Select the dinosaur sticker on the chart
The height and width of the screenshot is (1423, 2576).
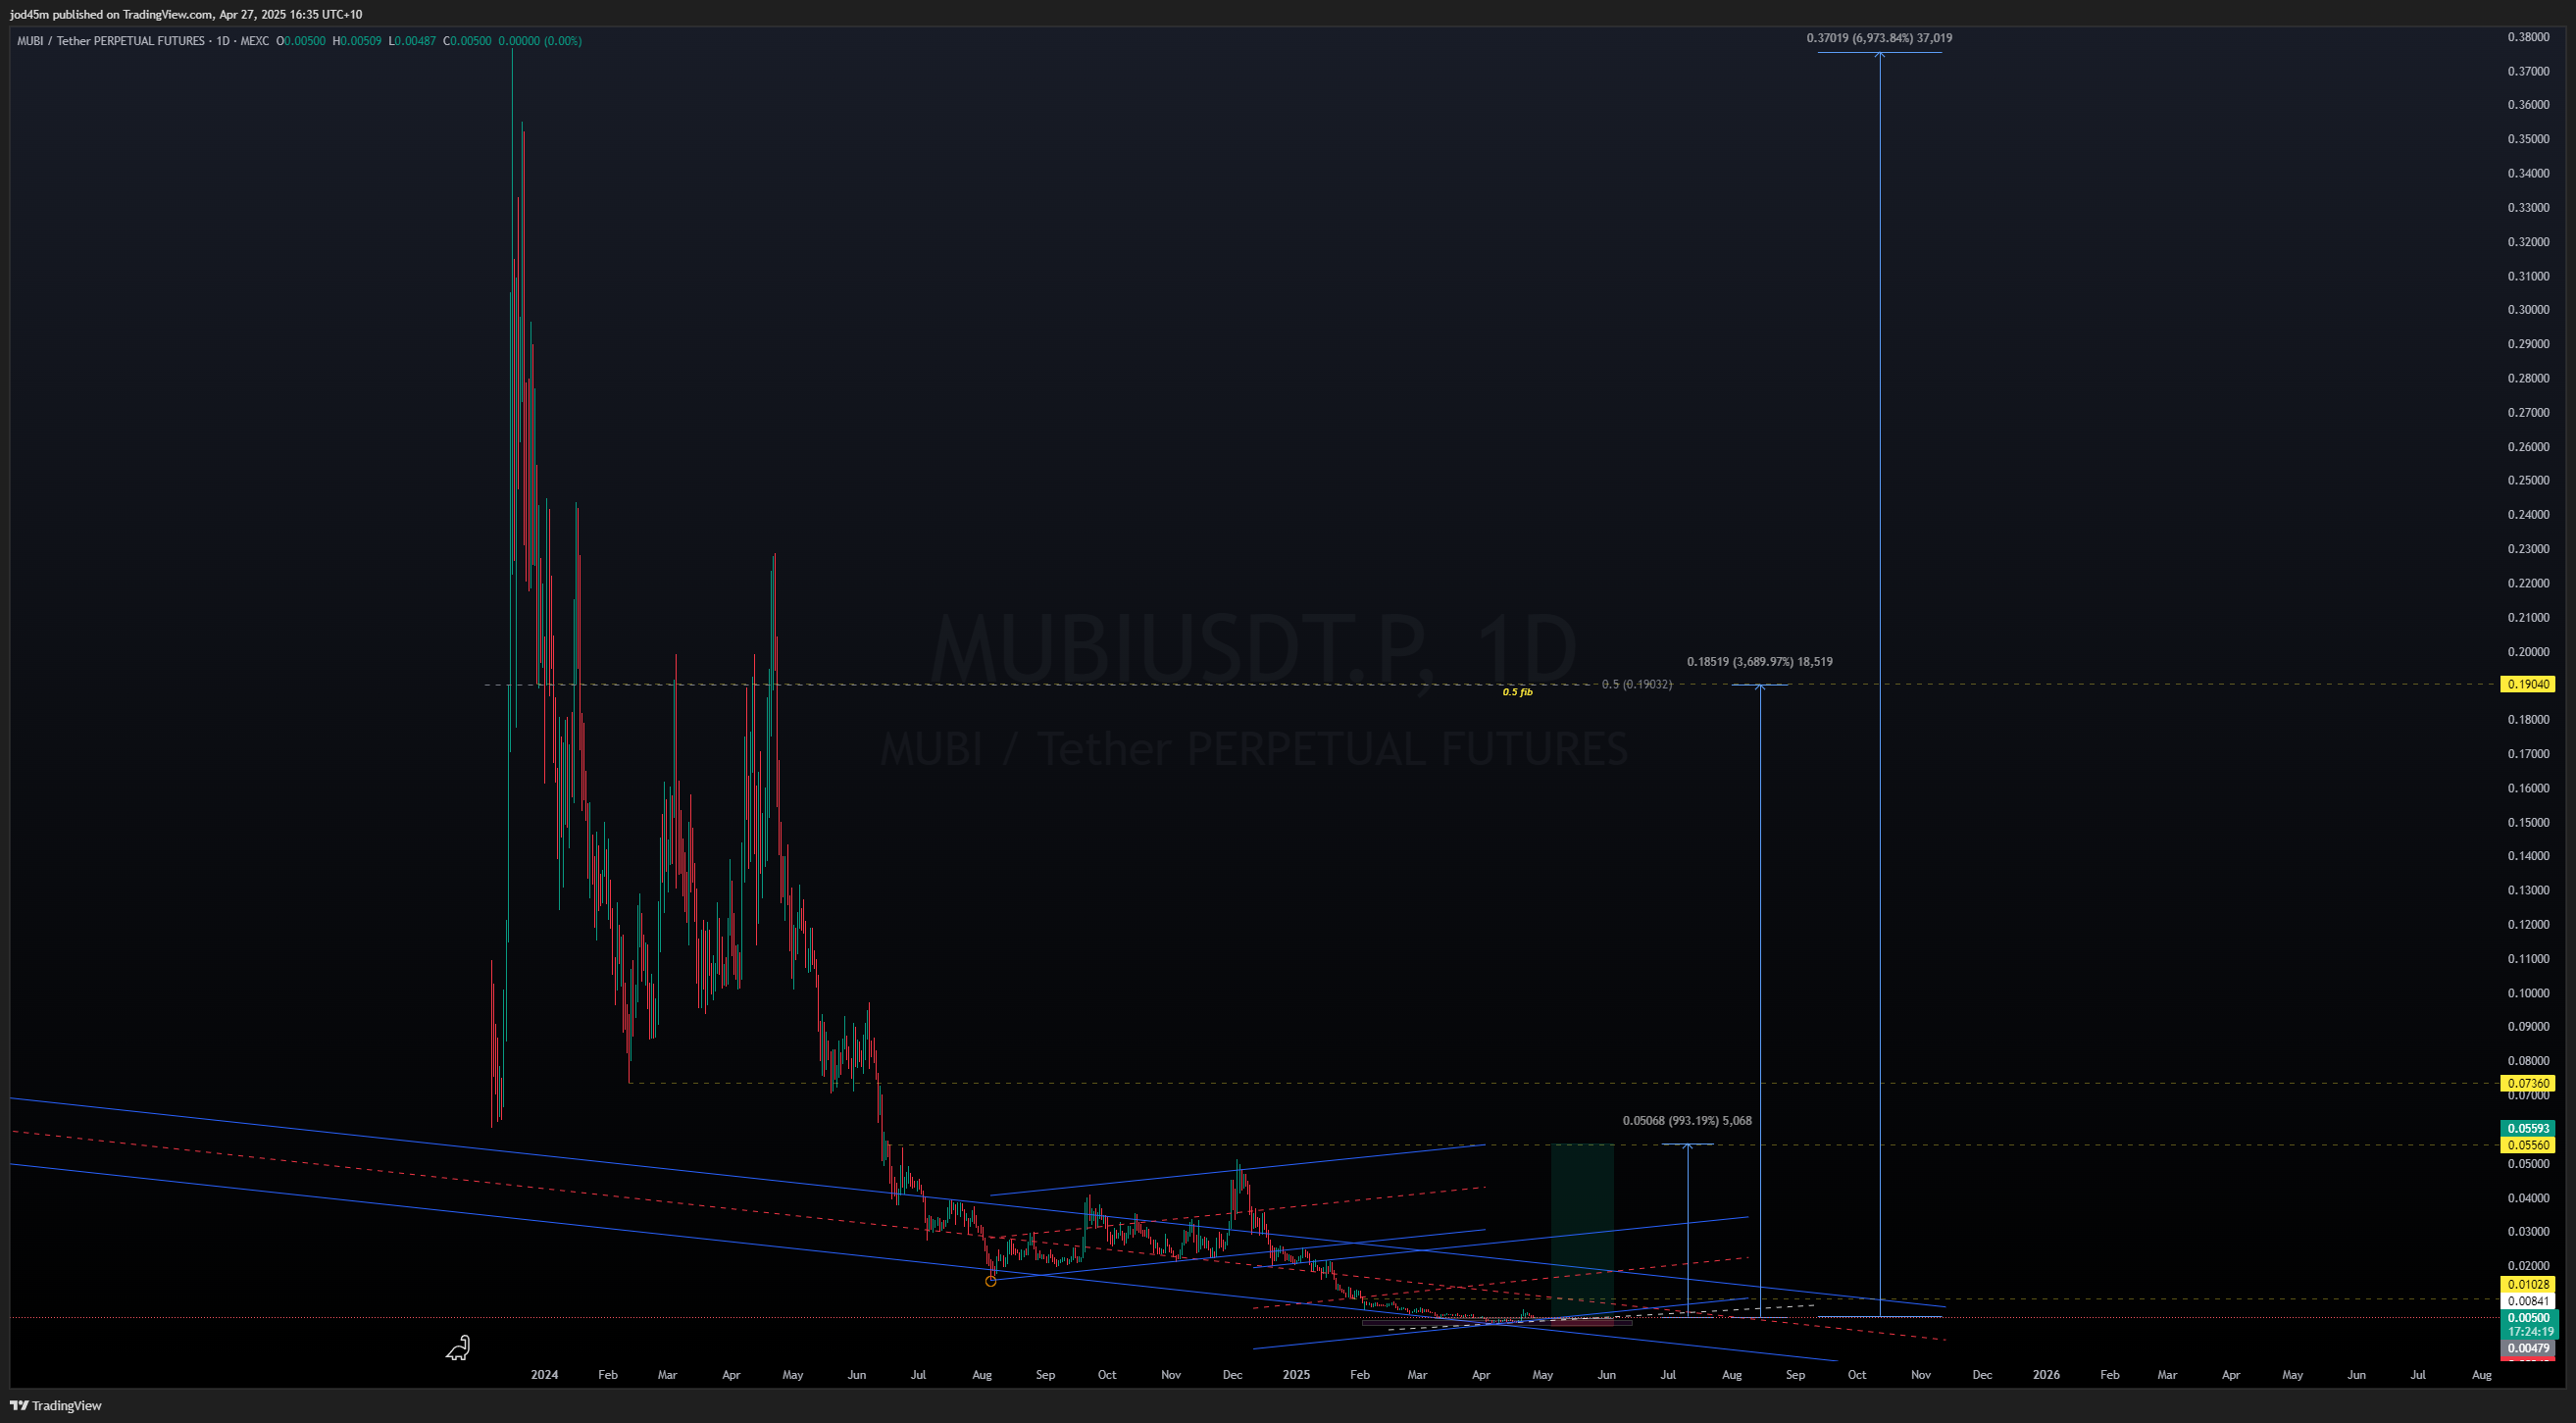[458, 1348]
